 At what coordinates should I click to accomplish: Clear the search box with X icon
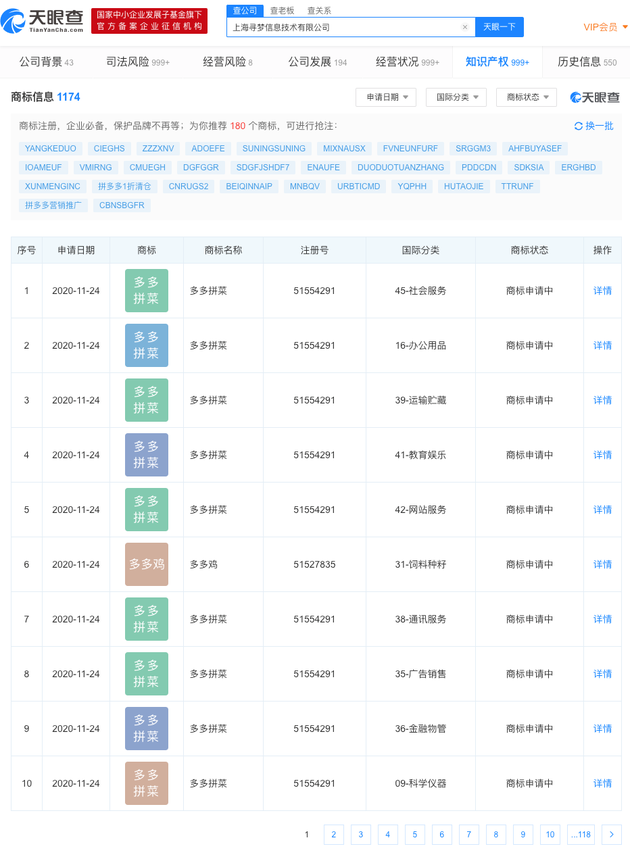pyautogui.click(x=465, y=27)
